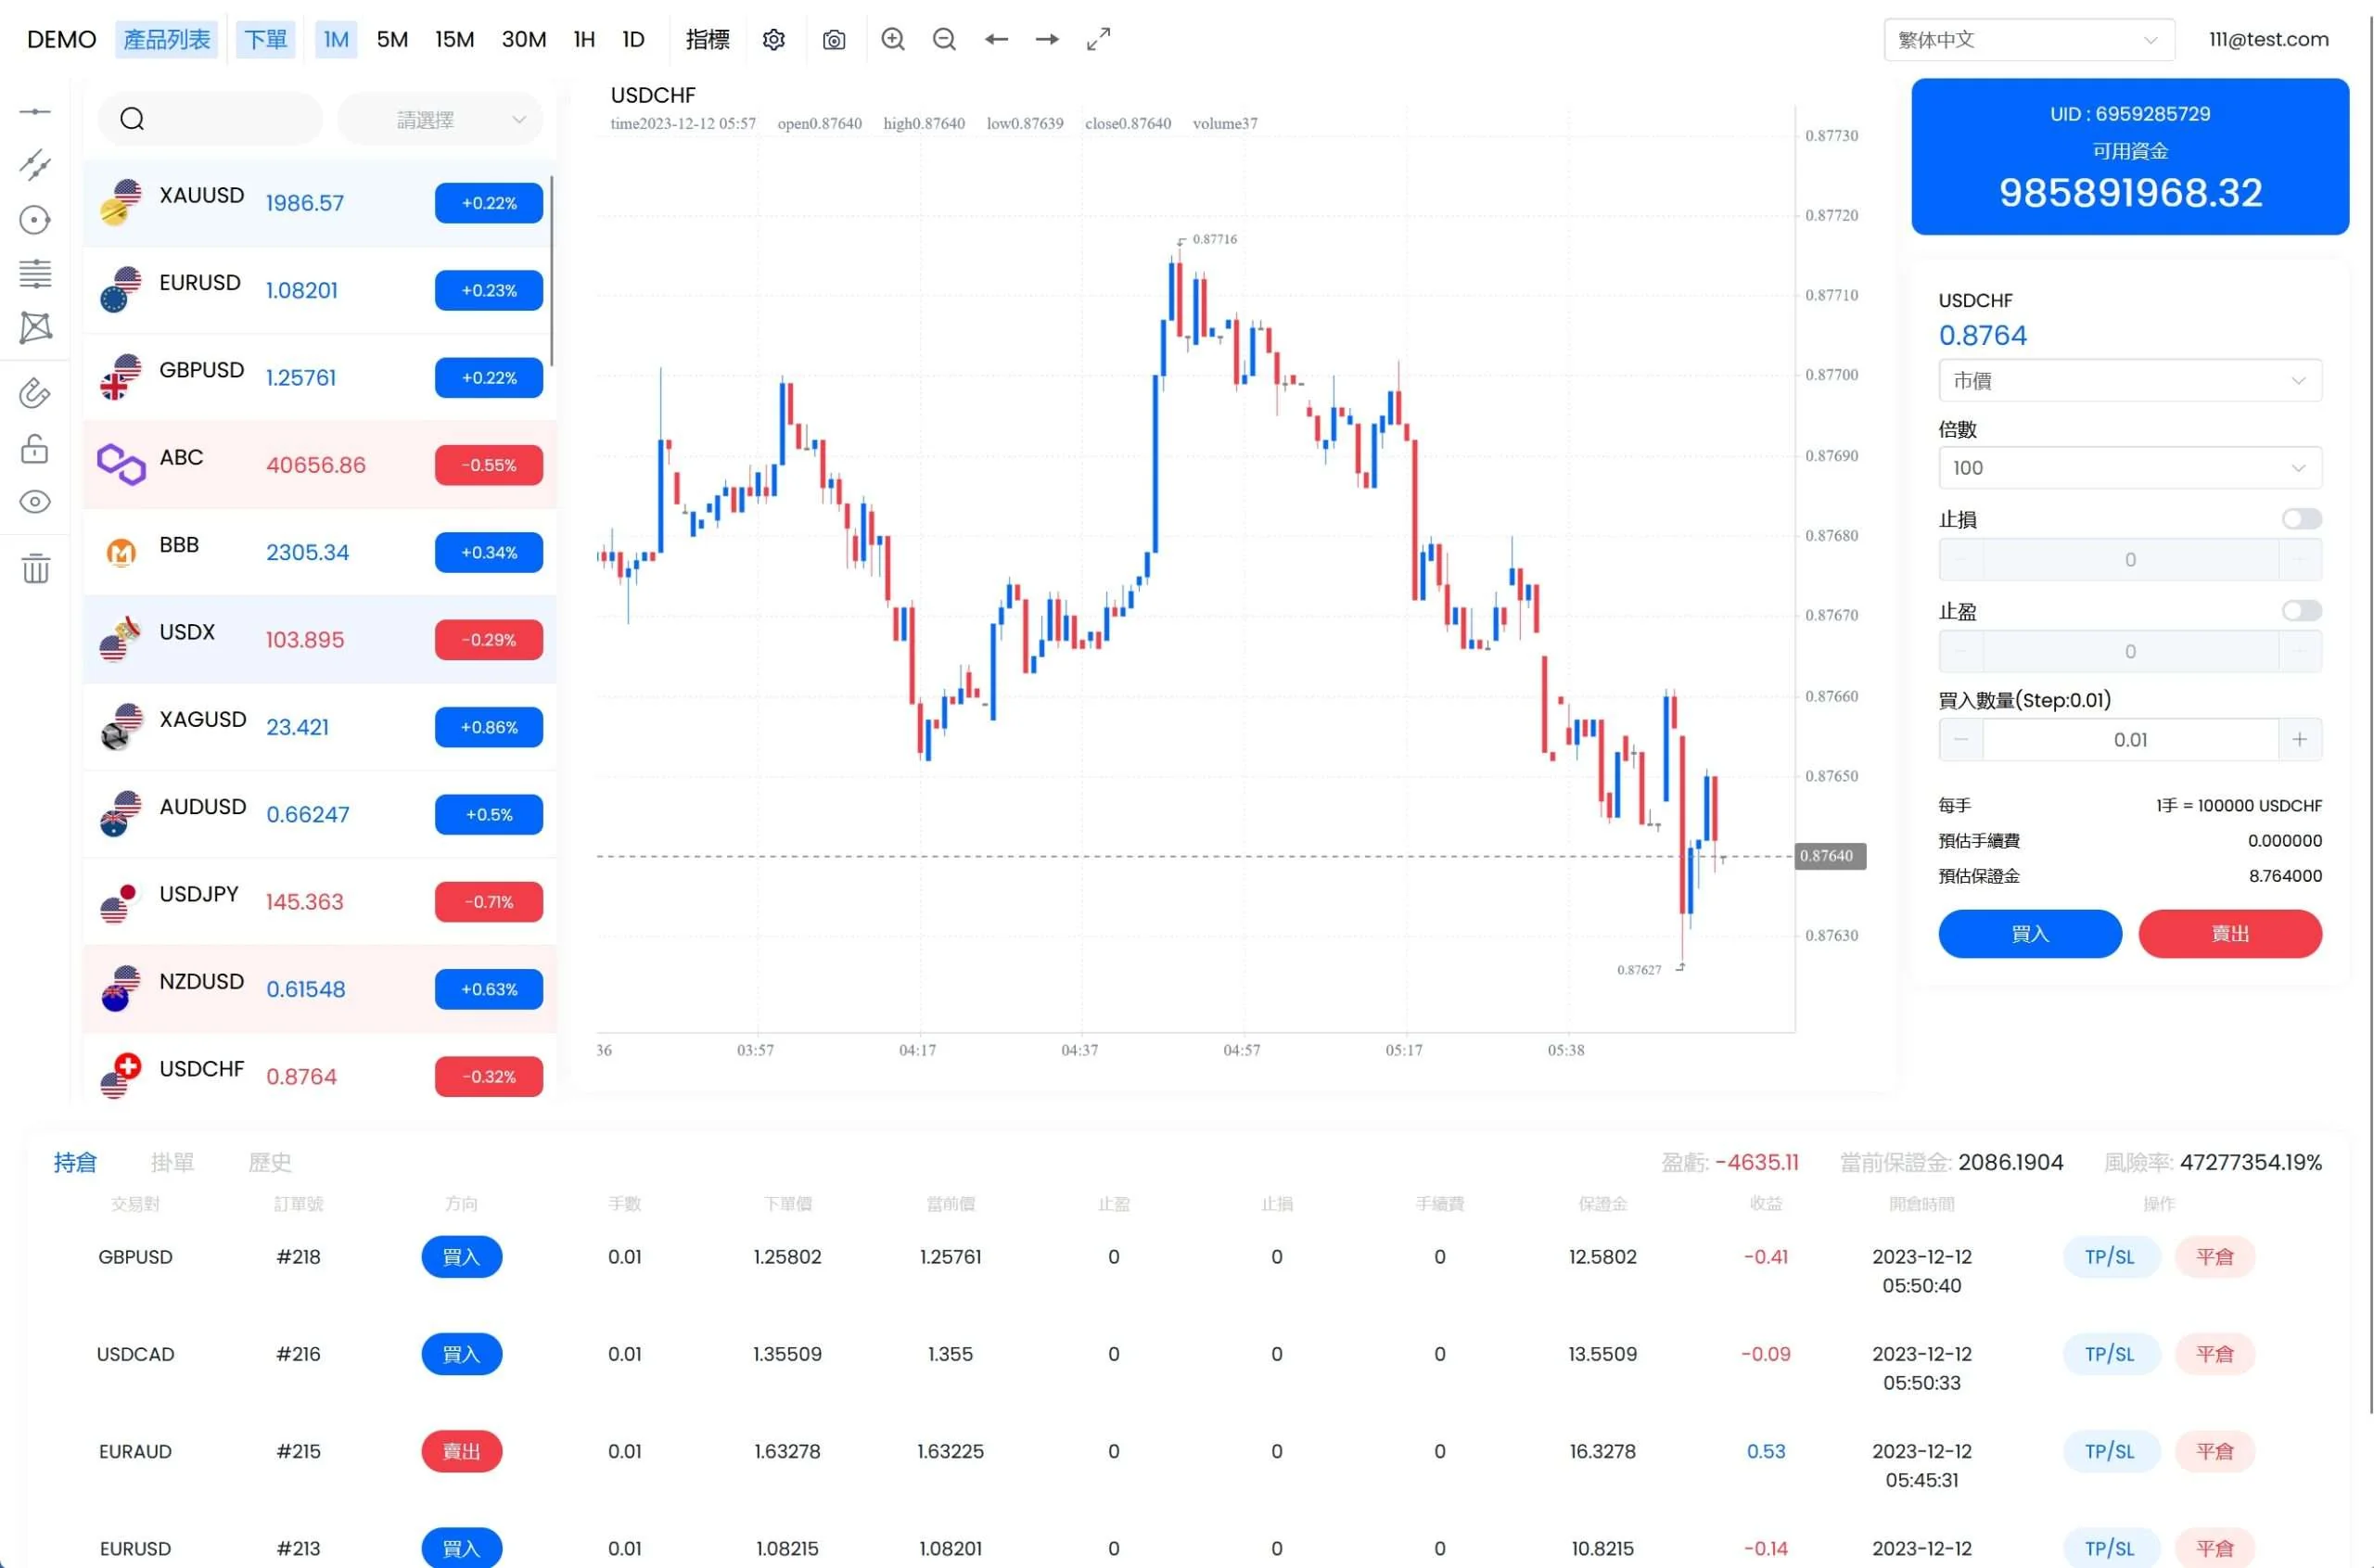Increase buy quantity with plus stepper
The image size is (2374, 1568).
[2299, 740]
